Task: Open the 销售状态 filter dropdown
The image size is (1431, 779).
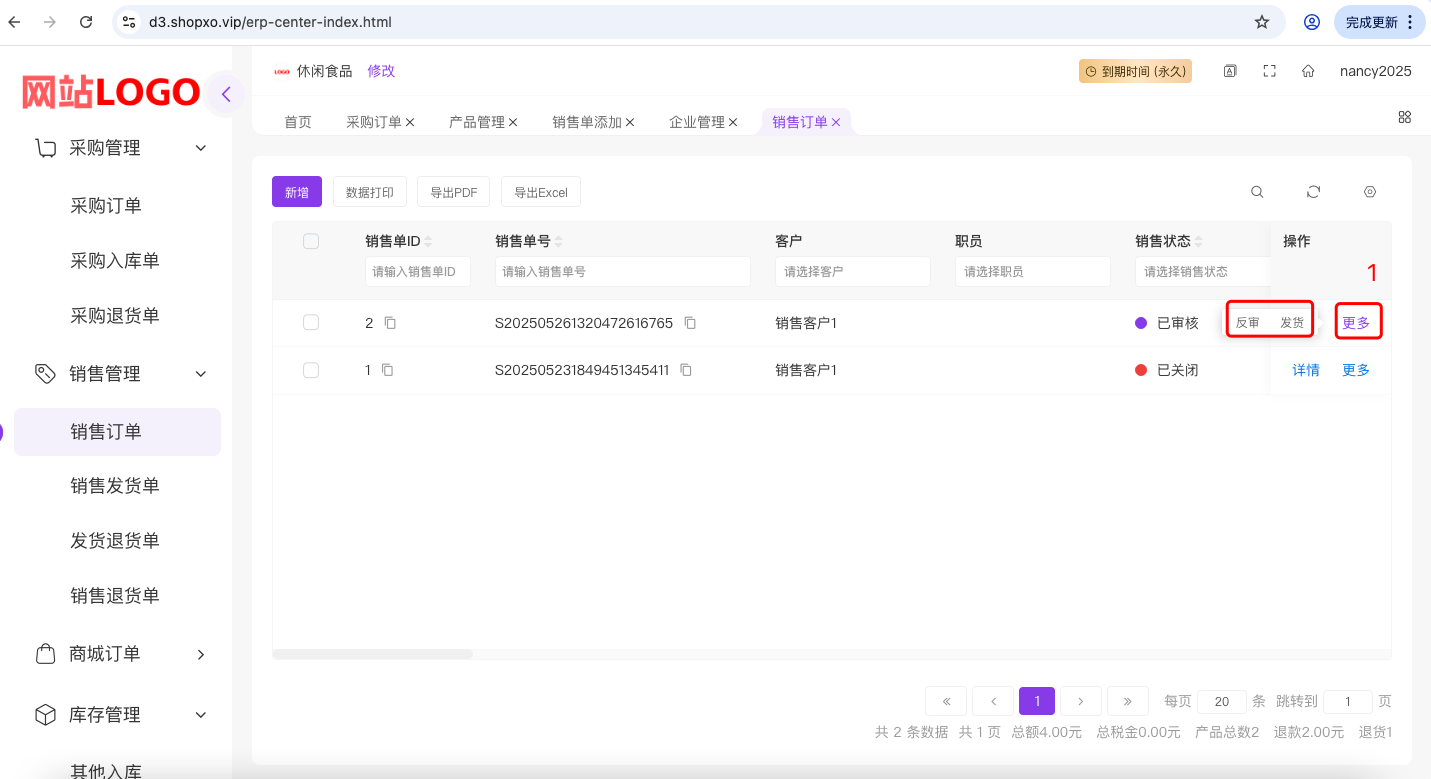Action: pos(1202,271)
